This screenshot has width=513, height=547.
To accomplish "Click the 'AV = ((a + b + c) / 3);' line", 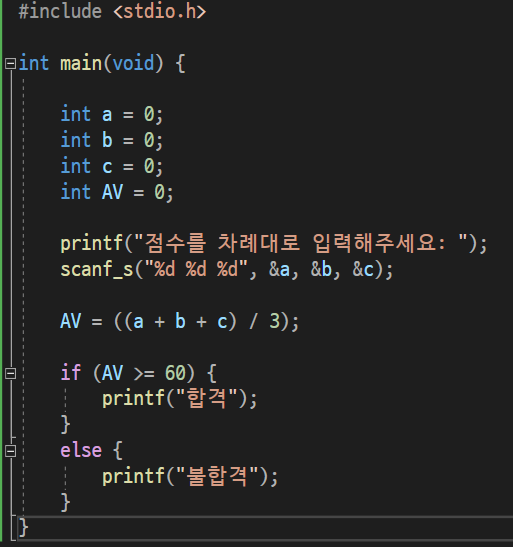I will [180, 321].
